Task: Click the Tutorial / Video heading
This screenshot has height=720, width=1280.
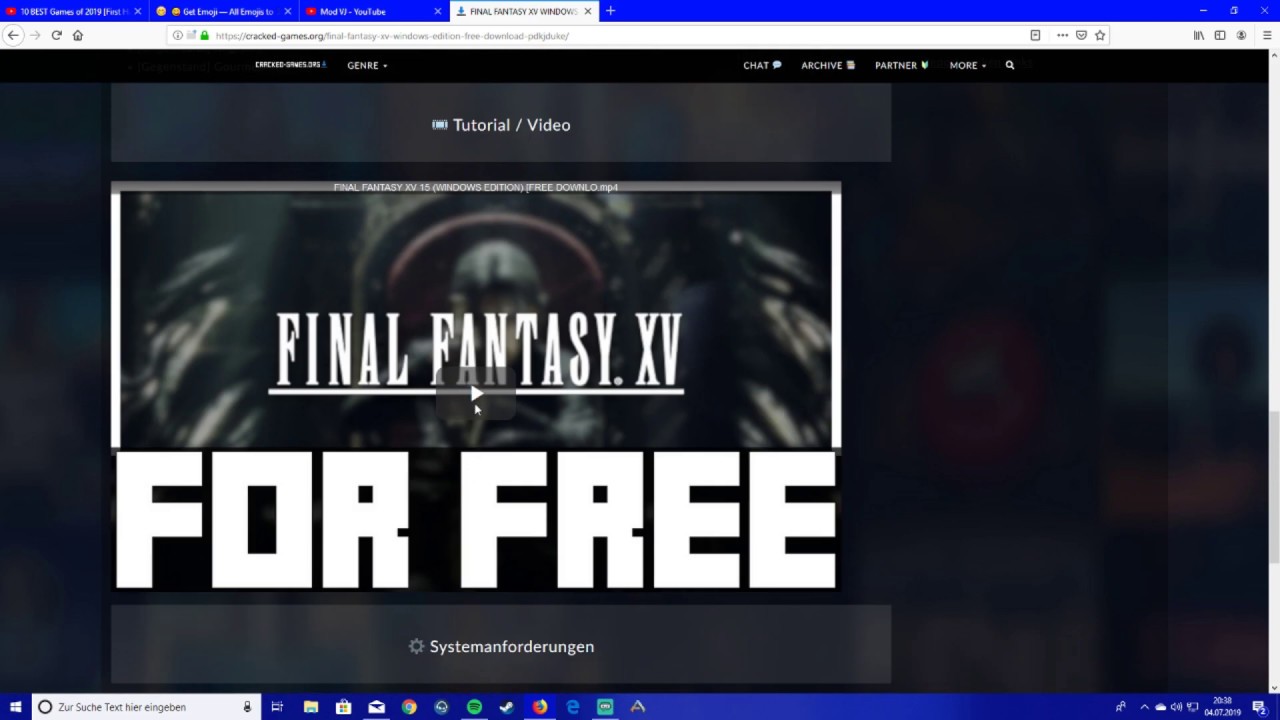Action: 501,125
